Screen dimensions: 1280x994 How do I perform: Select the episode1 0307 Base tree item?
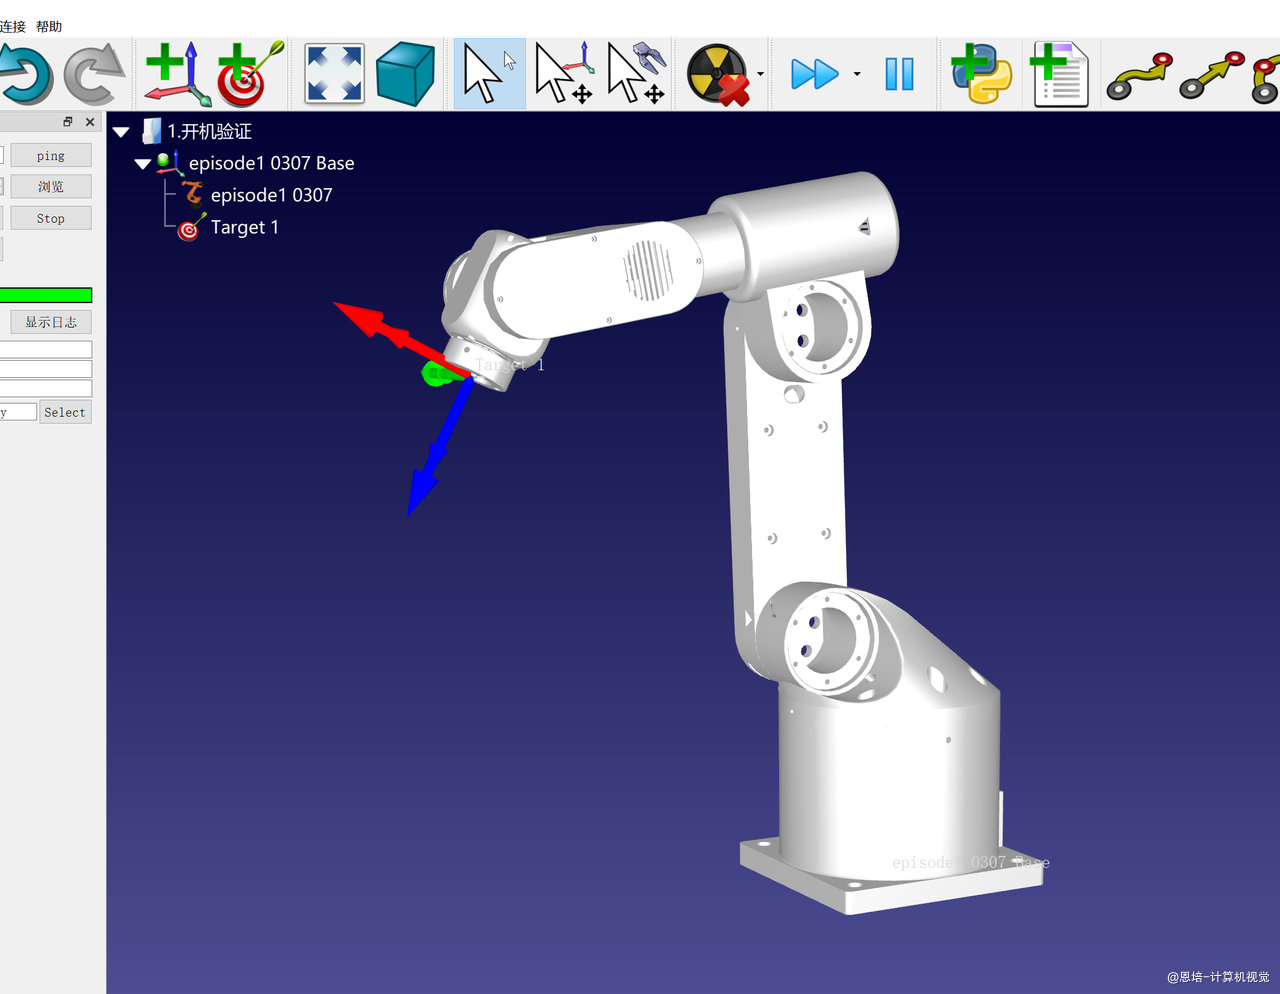(271, 163)
